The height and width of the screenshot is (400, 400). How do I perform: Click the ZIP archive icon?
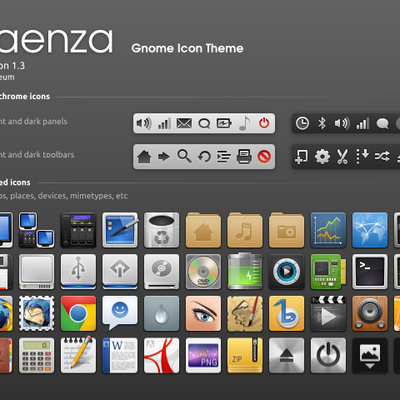(245, 355)
